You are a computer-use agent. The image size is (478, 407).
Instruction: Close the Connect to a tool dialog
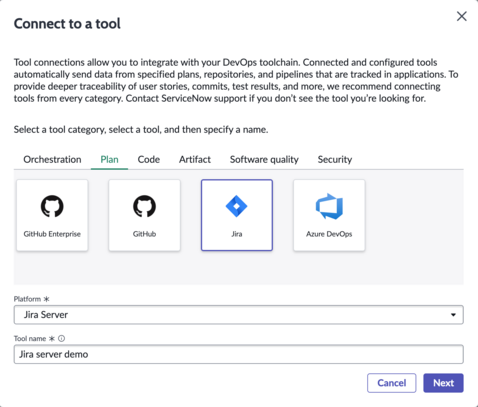(462, 16)
